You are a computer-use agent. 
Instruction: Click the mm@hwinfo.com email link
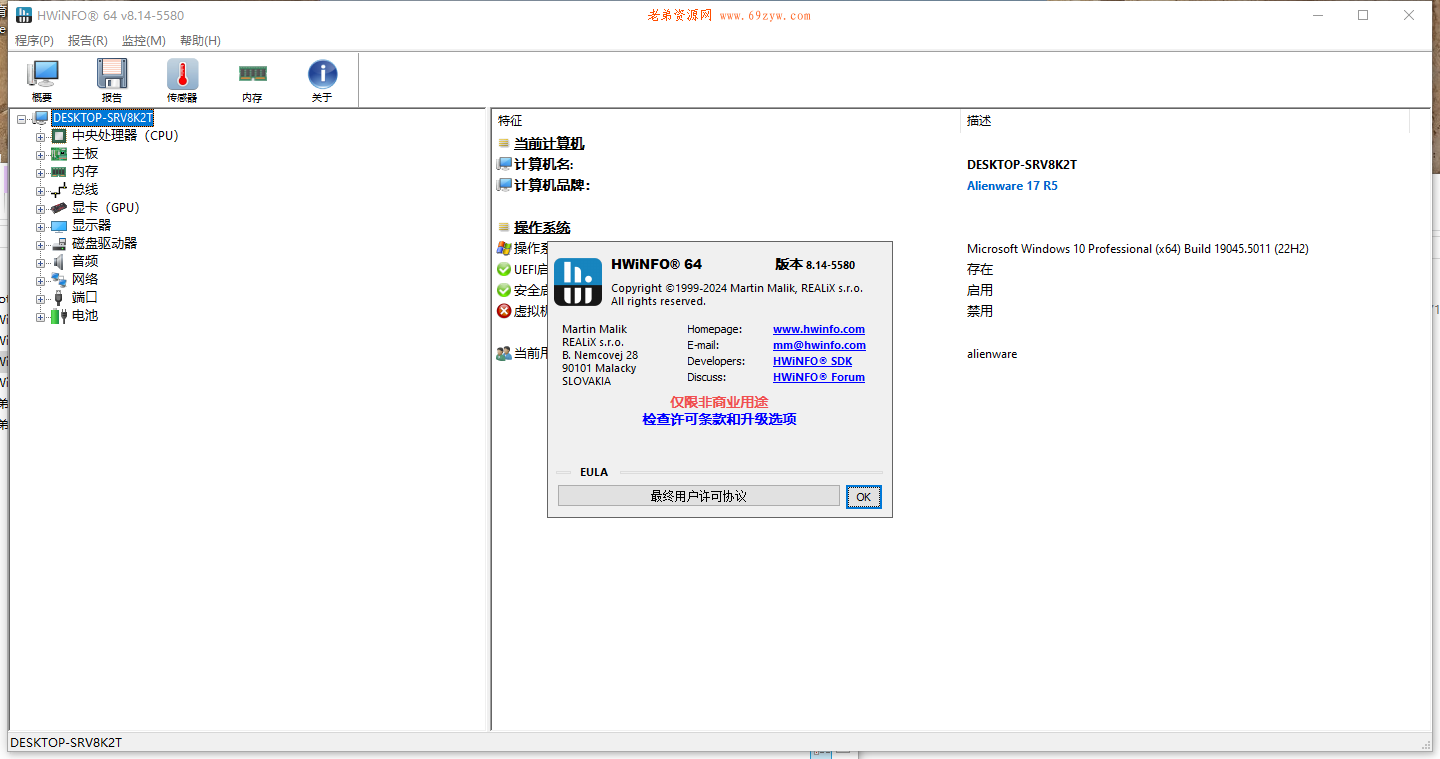819,345
